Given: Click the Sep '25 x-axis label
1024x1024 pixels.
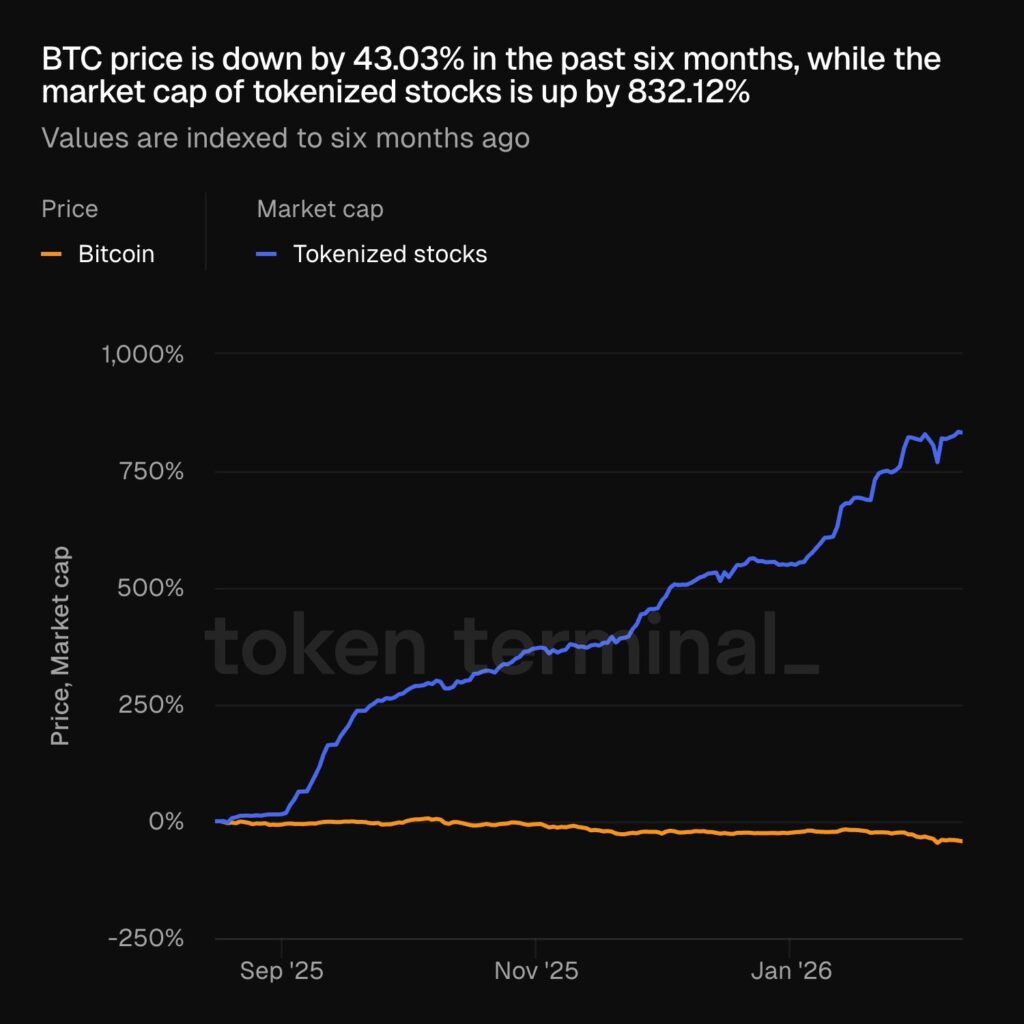Looking at the screenshot, I should (x=282, y=971).
